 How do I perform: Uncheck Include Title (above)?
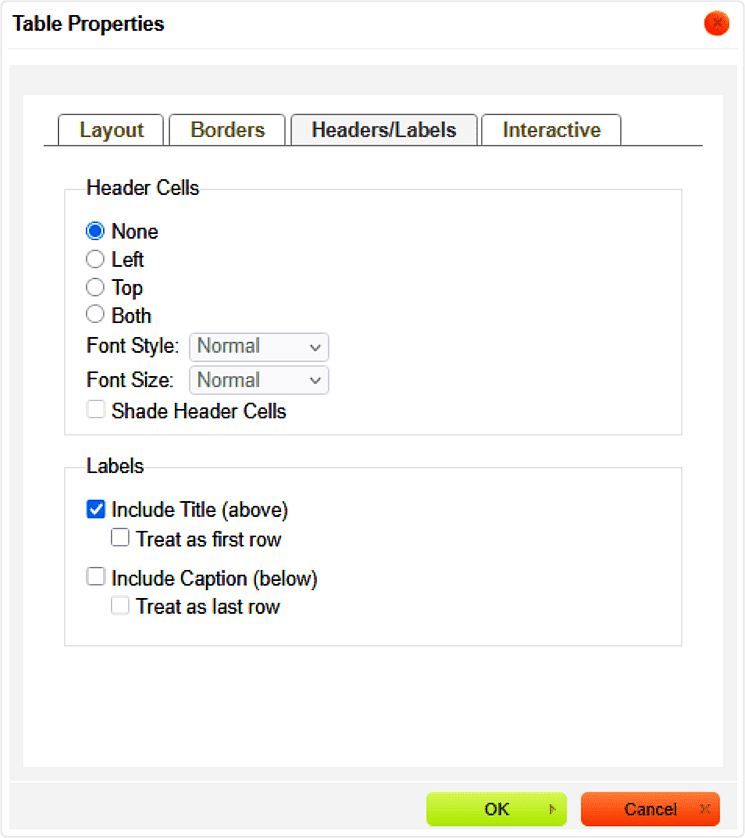[x=96, y=510]
